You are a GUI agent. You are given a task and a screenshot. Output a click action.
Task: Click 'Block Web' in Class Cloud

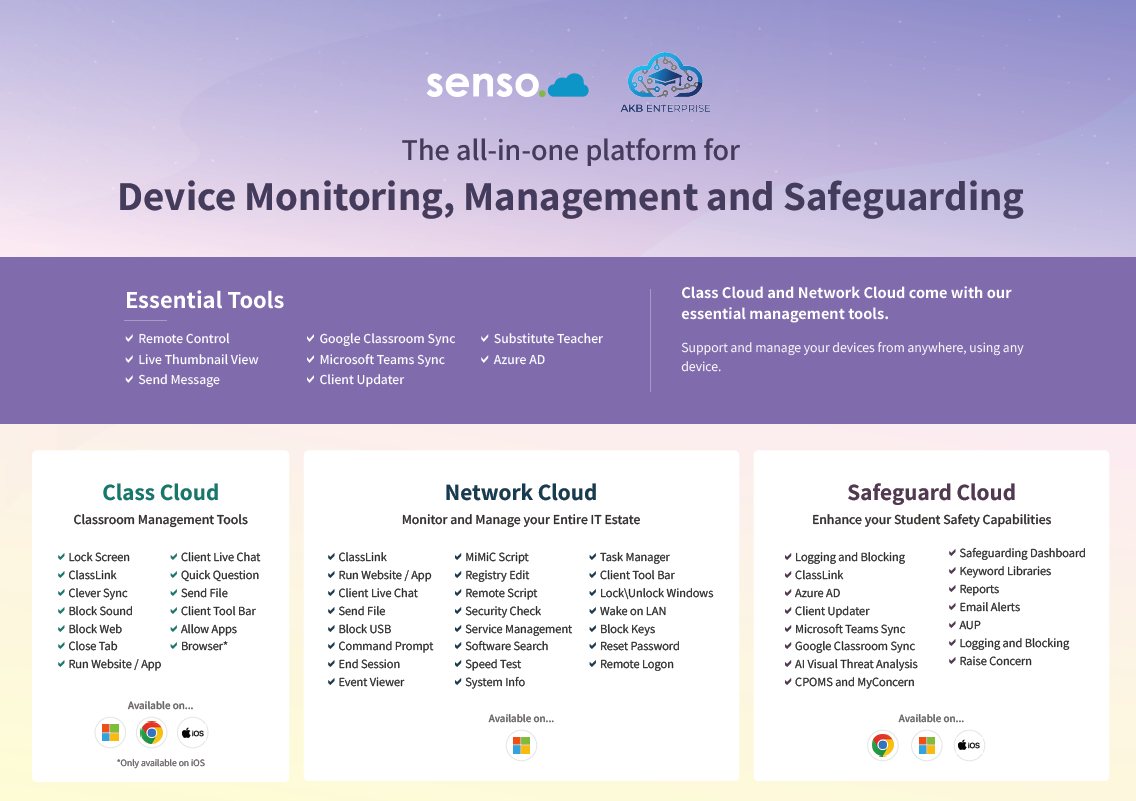point(95,629)
